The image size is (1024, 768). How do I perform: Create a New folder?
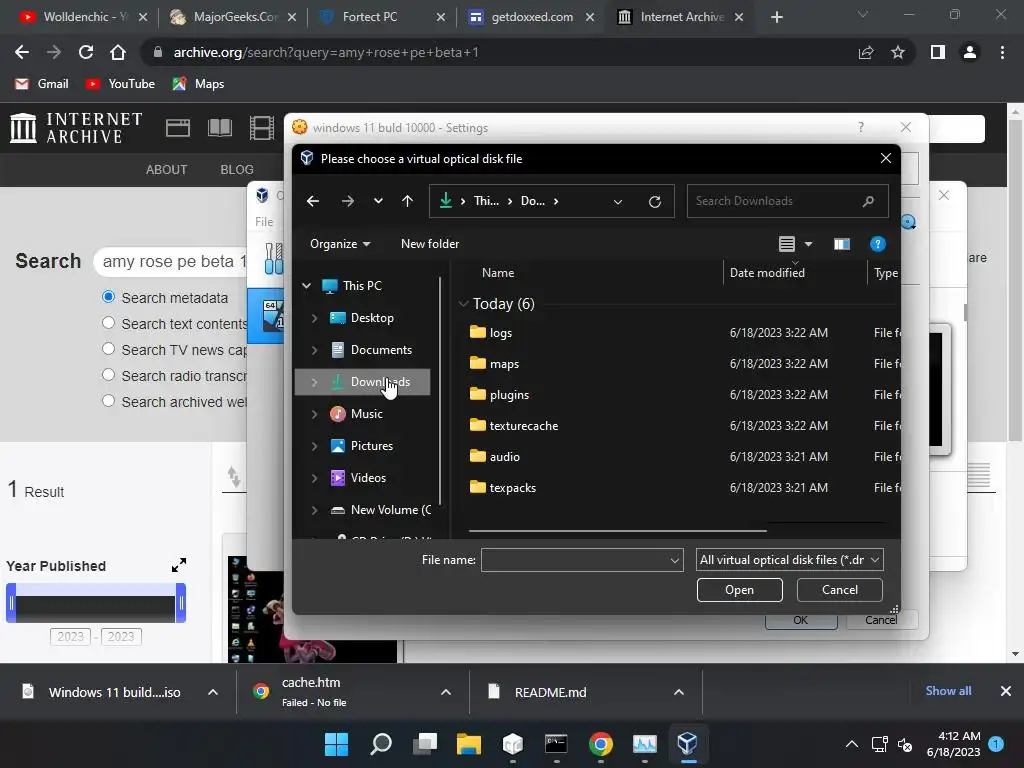pyautogui.click(x=430, y=244)
